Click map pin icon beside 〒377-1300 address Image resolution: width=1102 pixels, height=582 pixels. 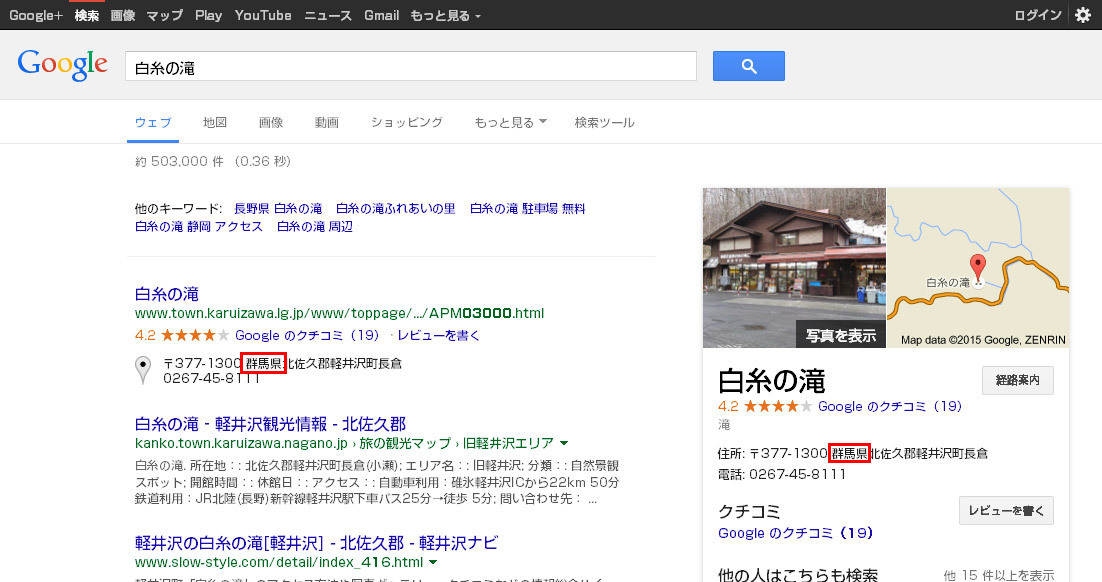coord(143,370)
